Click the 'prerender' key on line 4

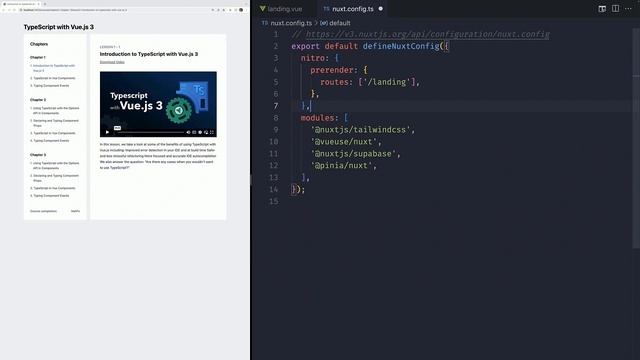pyautogui.click(x=331, y=70)
